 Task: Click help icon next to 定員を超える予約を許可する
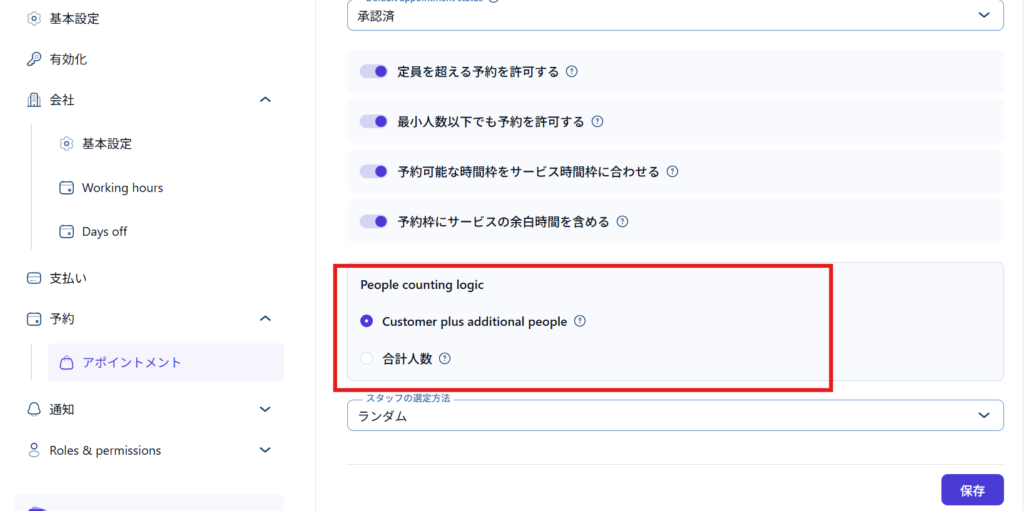(x=572, y=72)
